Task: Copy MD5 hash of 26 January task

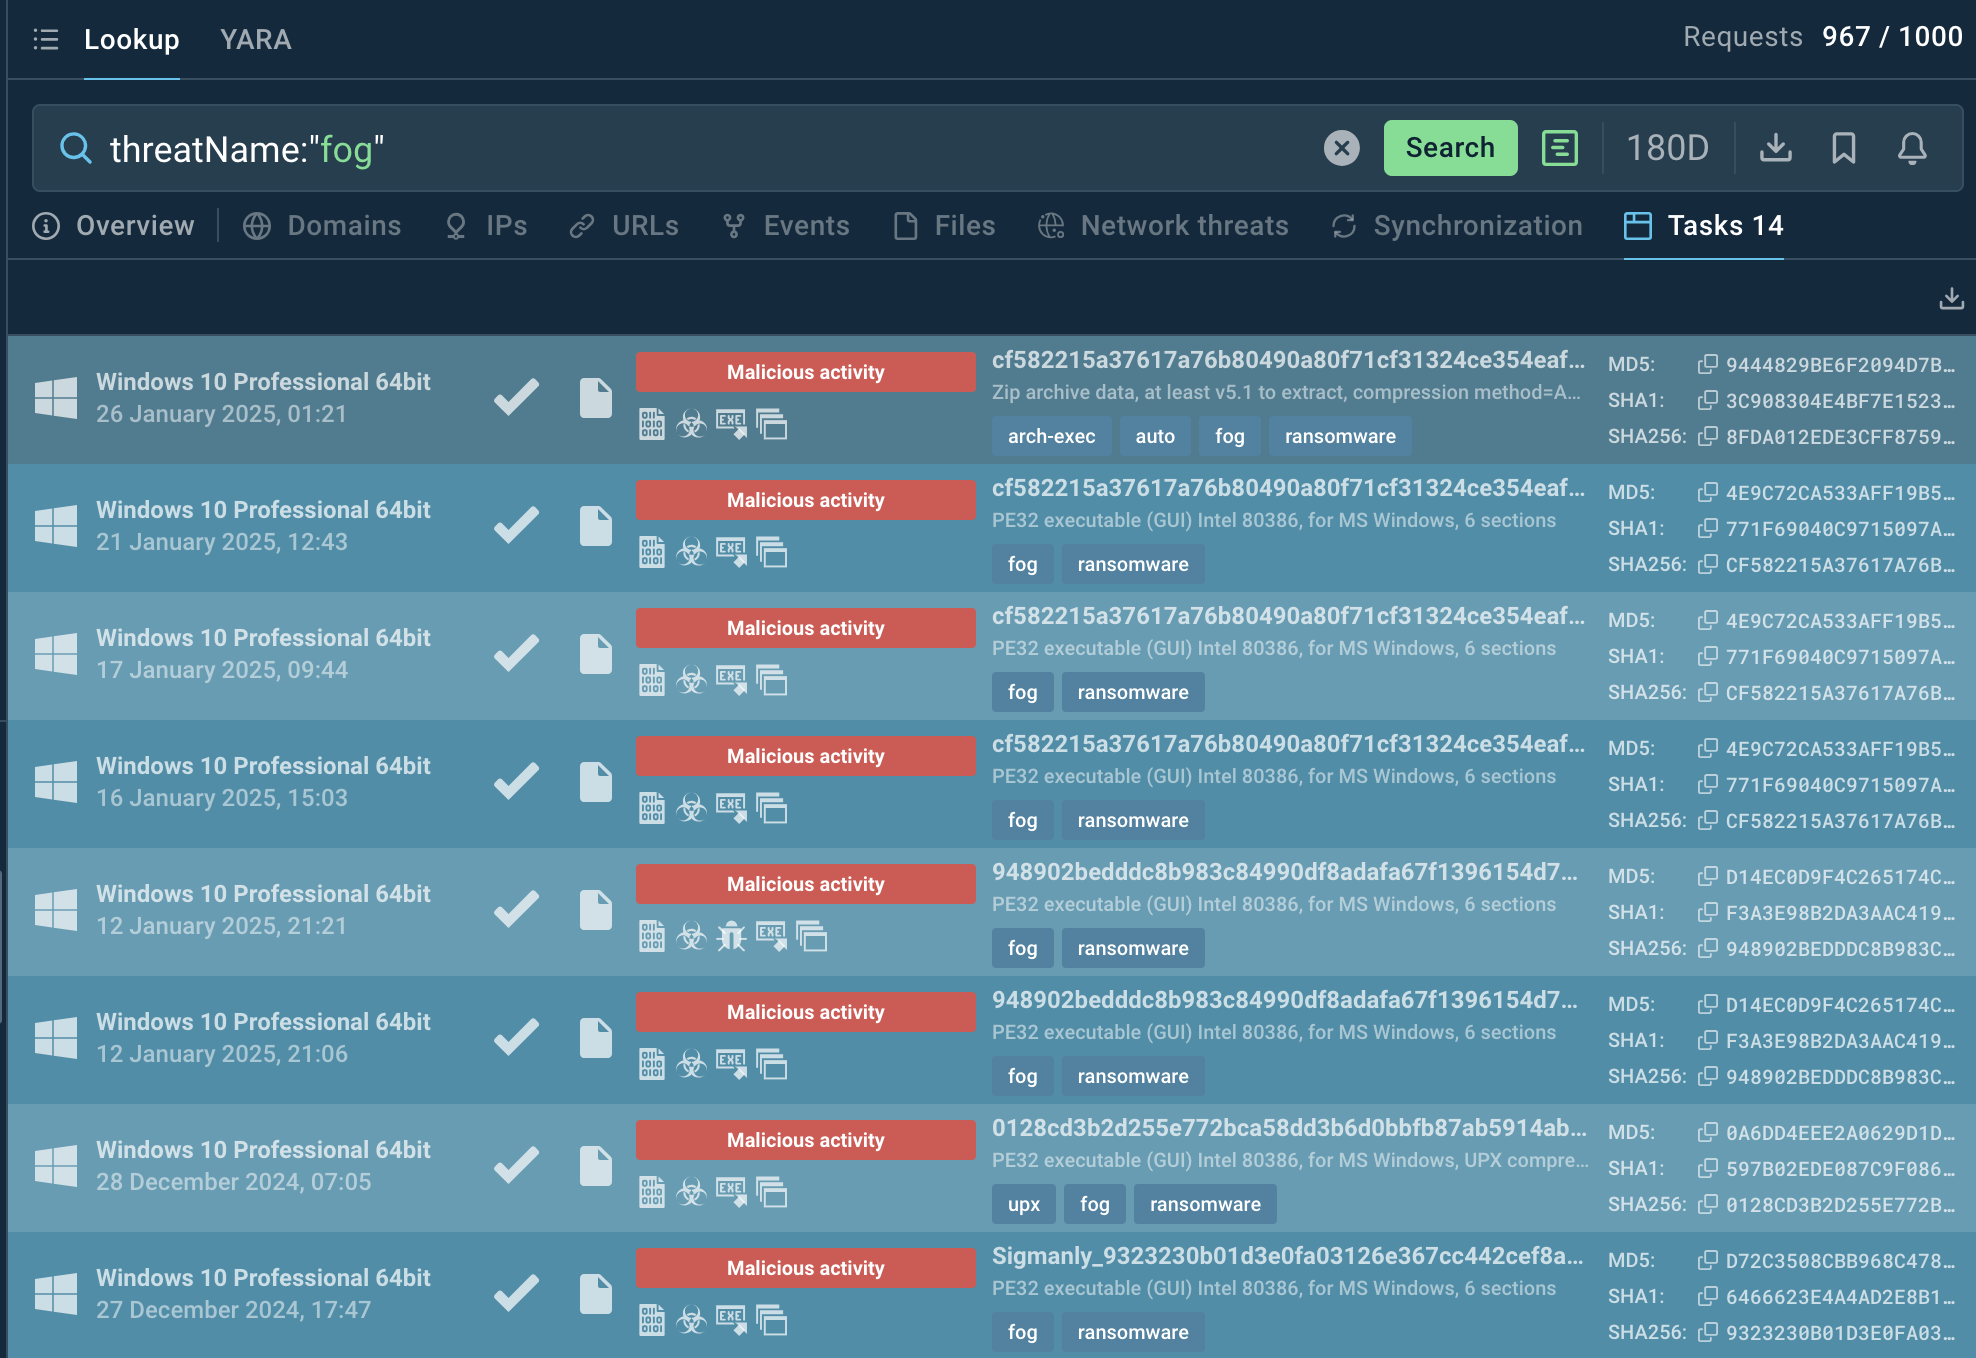Action: [1708, 364]
